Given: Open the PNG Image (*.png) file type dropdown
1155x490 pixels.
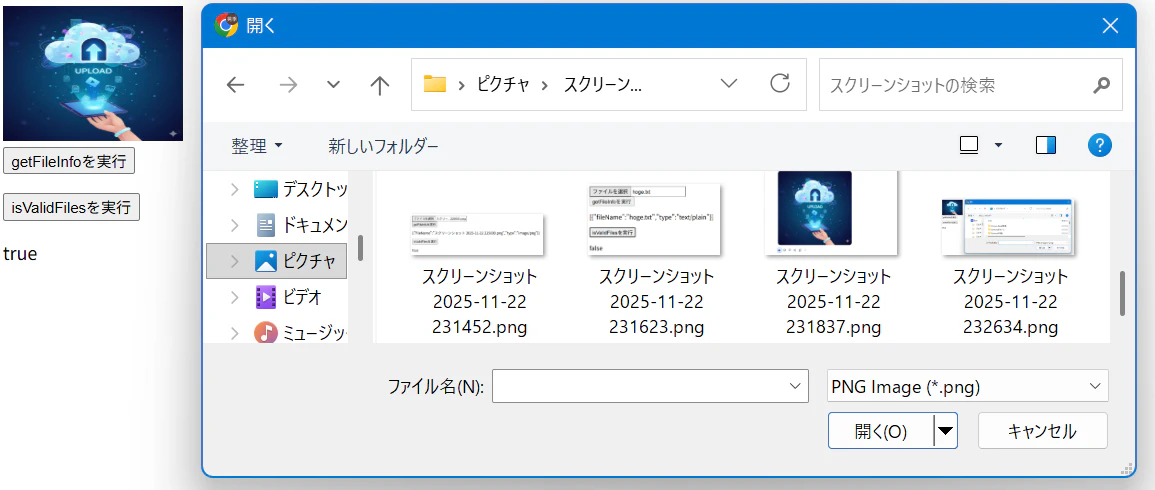Looking at the screenshot, I should (x=968, y=386).
